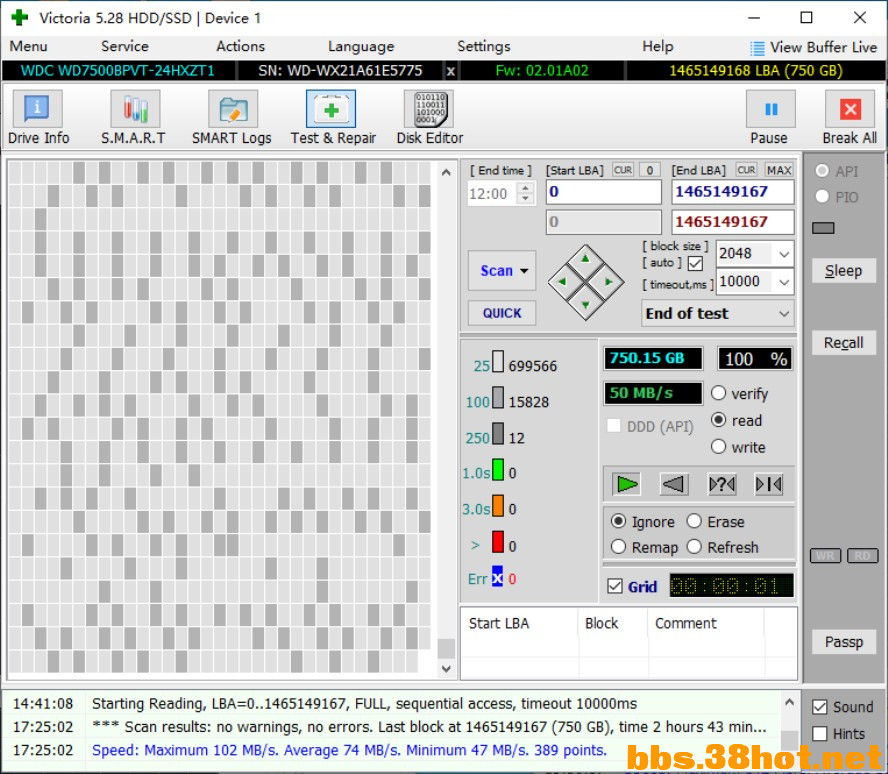This screenshot has height=774, width=888.
Task: Open the Language menu
Action: click(x=360, y=46)
